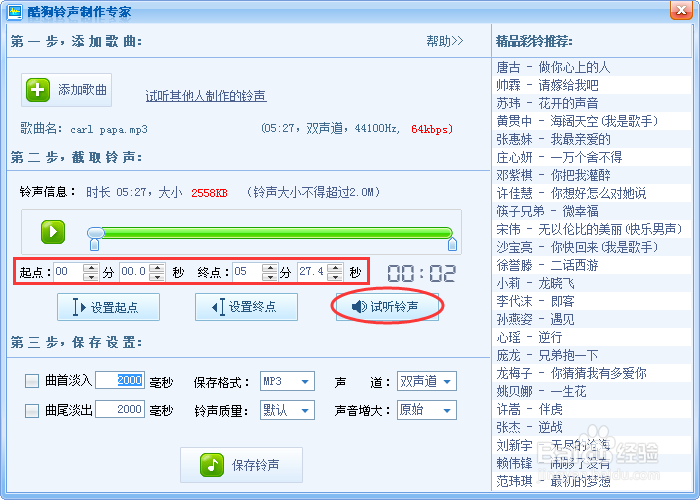The height and width of the screenshot is (500, 700).
Task: Close the 酷狗铃声制作专家 window
Action: 681,10
